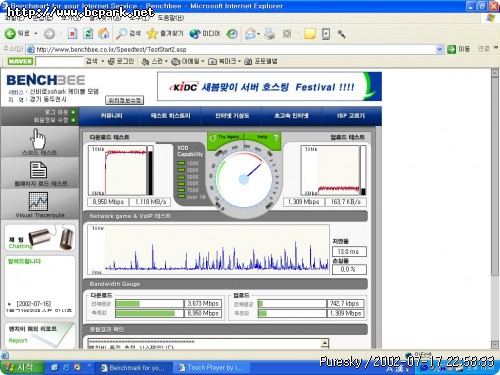Click the tools wrench icon in toolbar
This screenshot has height=375, width=500.
click(341, 34)
